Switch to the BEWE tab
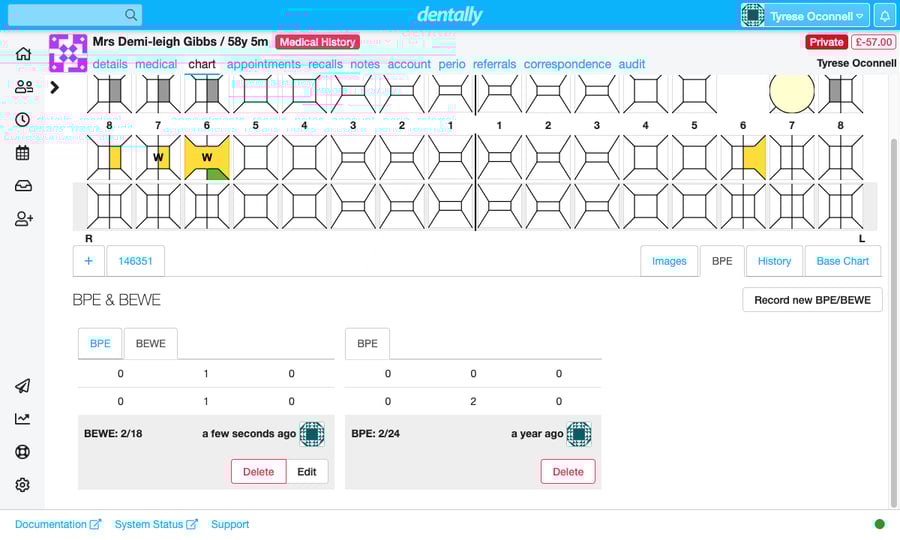 150,343
